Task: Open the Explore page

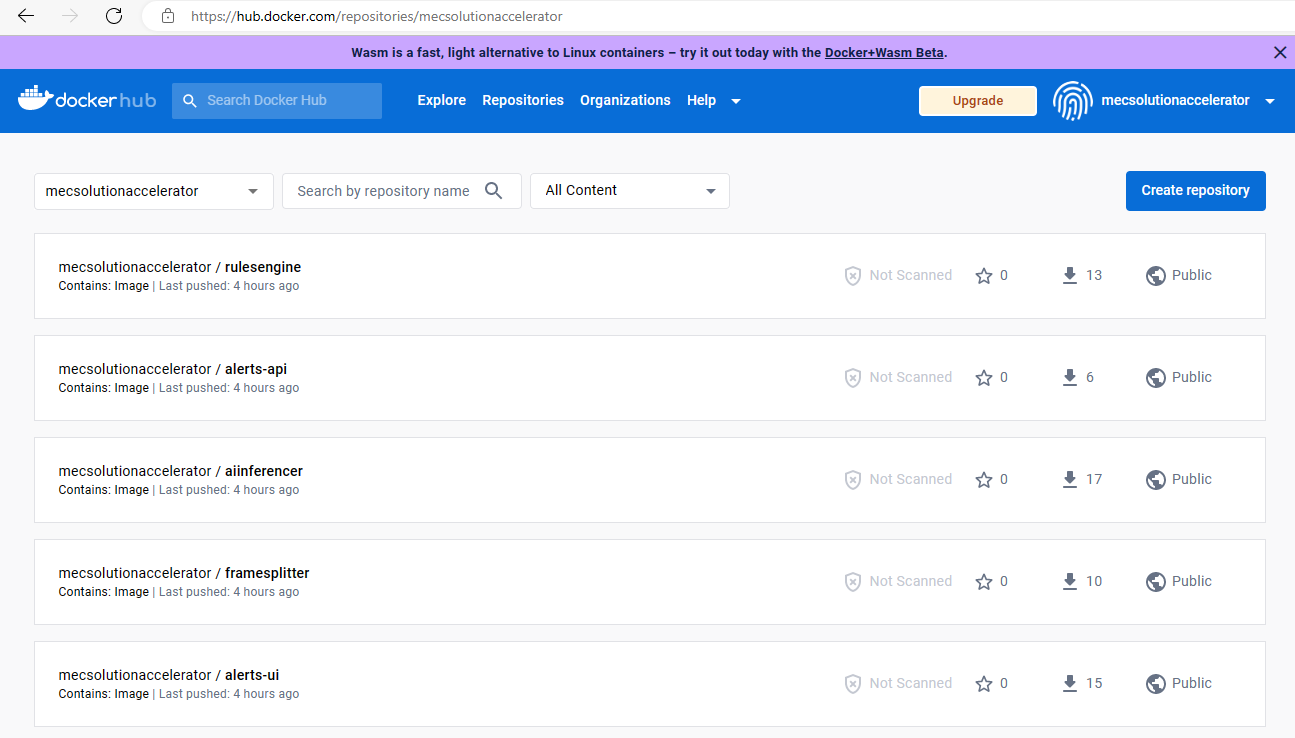Action: 441,100
